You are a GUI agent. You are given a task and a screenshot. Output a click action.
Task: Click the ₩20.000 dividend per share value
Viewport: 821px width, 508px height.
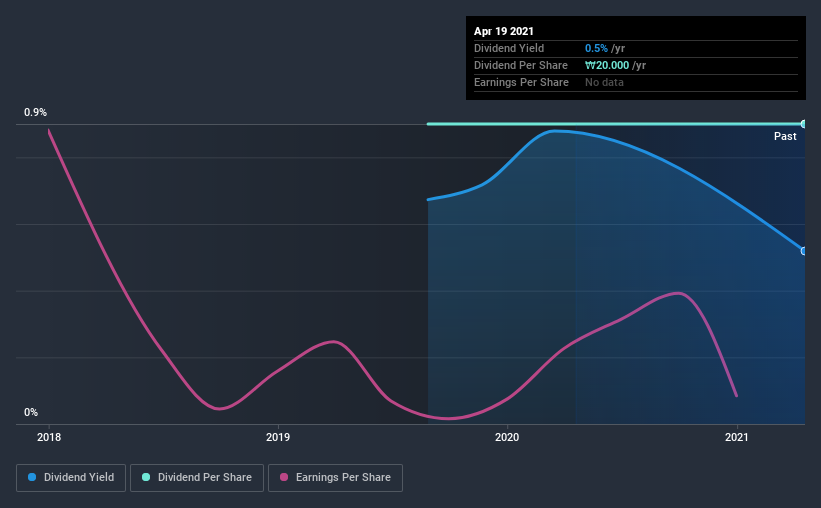[607, 65]
